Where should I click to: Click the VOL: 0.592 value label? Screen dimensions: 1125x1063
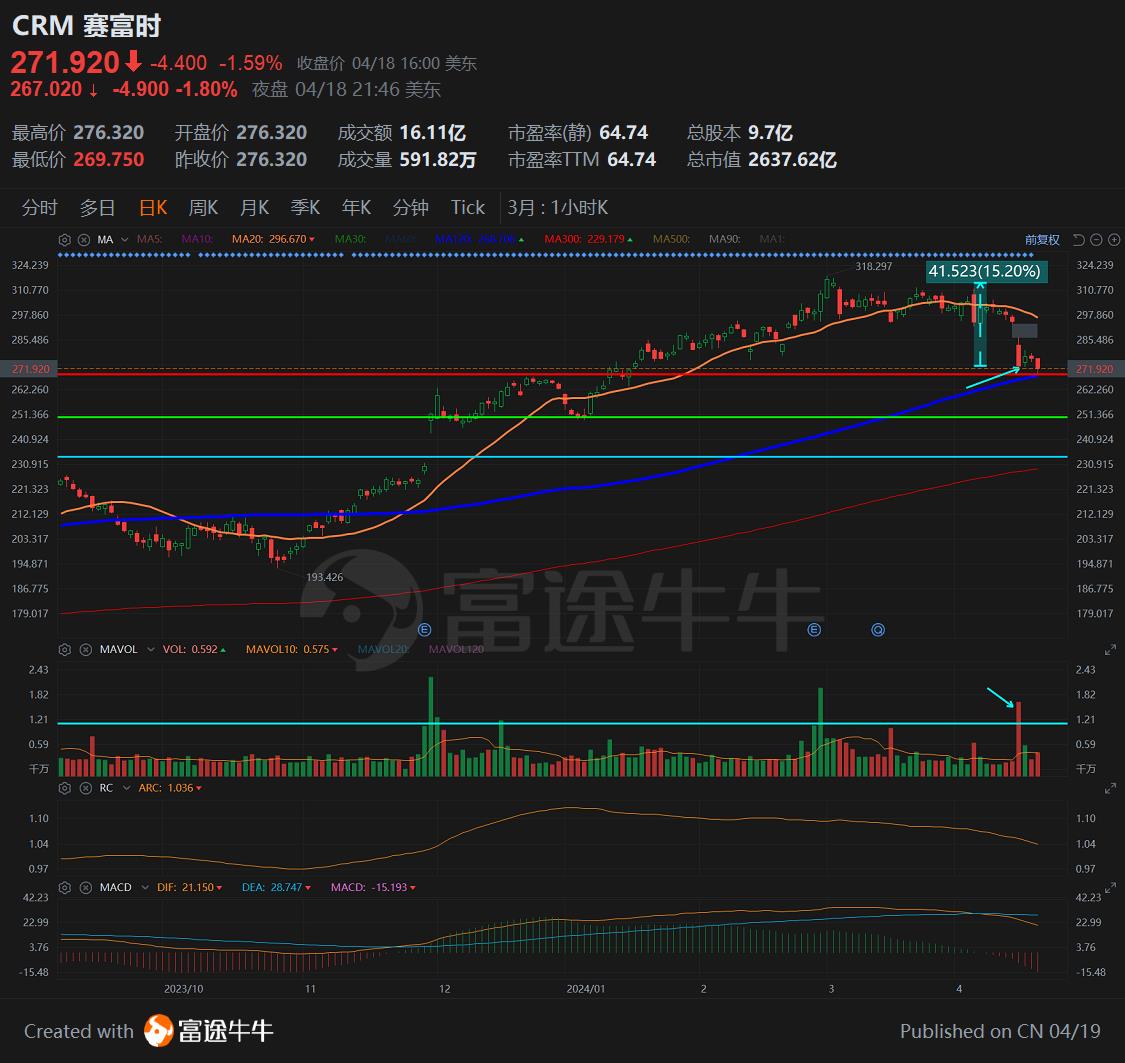[194, 649]
